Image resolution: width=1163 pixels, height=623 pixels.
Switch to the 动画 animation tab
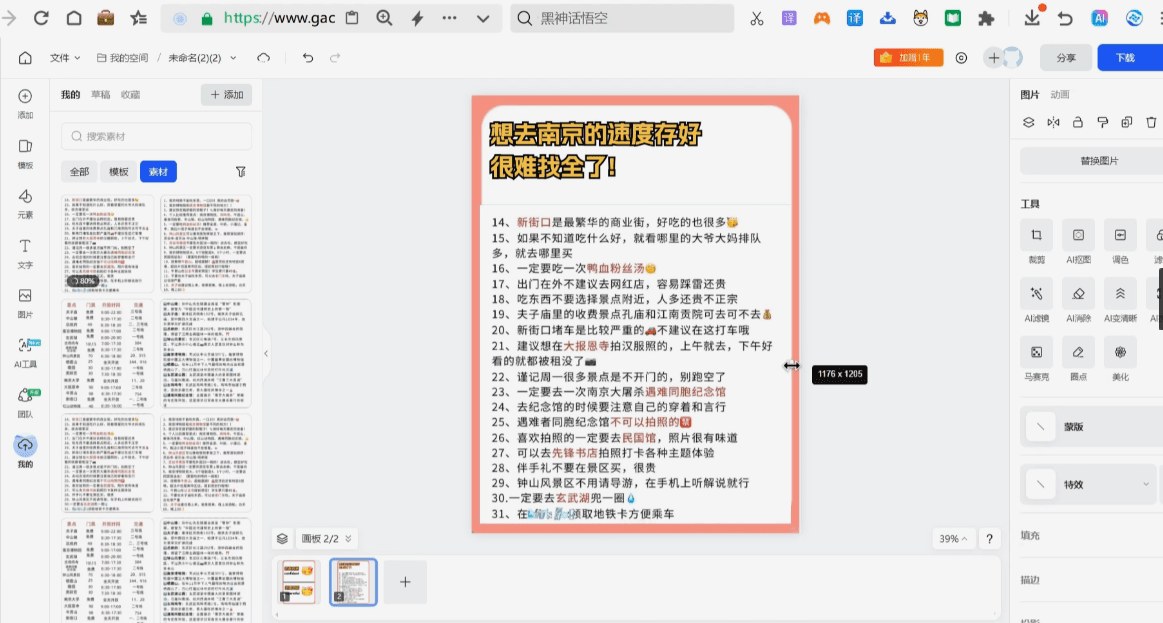(1060, 94)
